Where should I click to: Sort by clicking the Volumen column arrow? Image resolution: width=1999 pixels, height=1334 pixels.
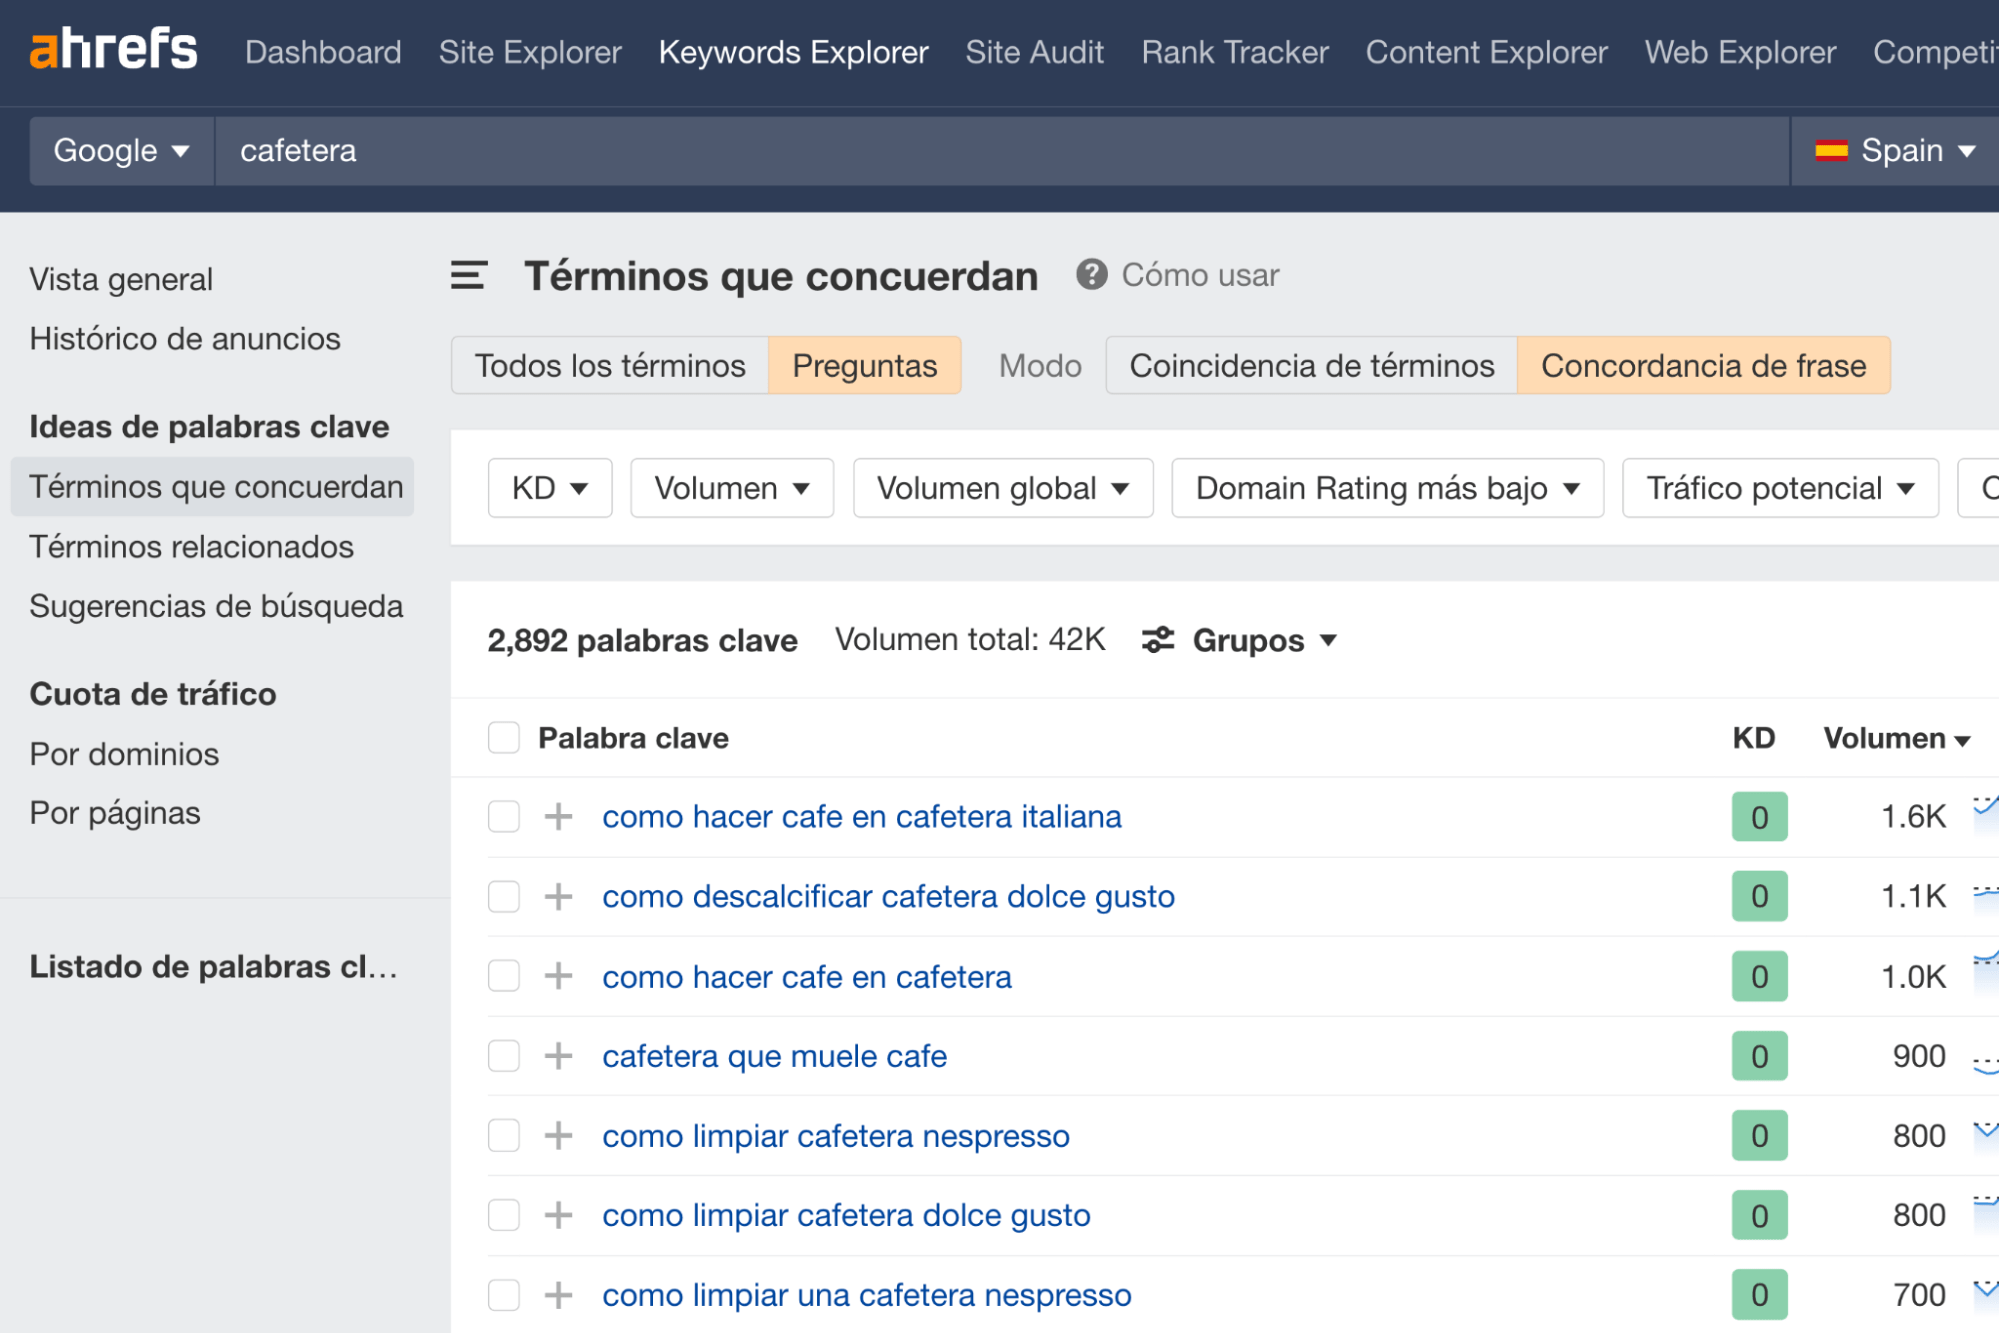pos(1963,739)
